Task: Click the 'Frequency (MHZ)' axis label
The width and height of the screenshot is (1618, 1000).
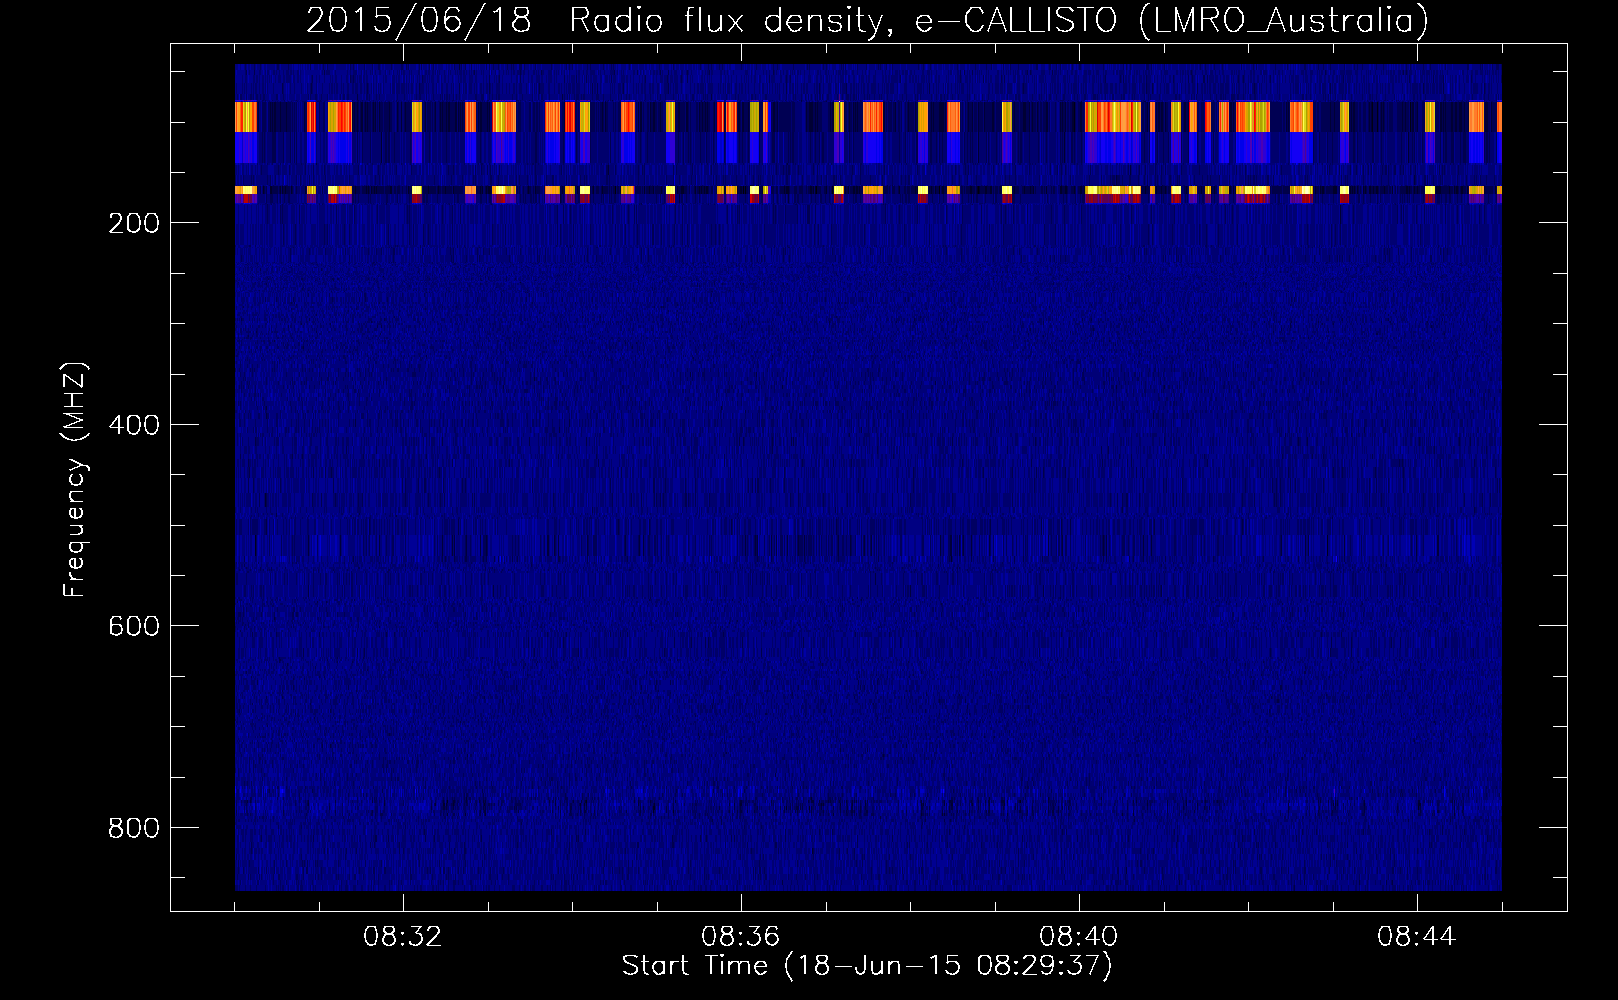Action: [75, 479]
